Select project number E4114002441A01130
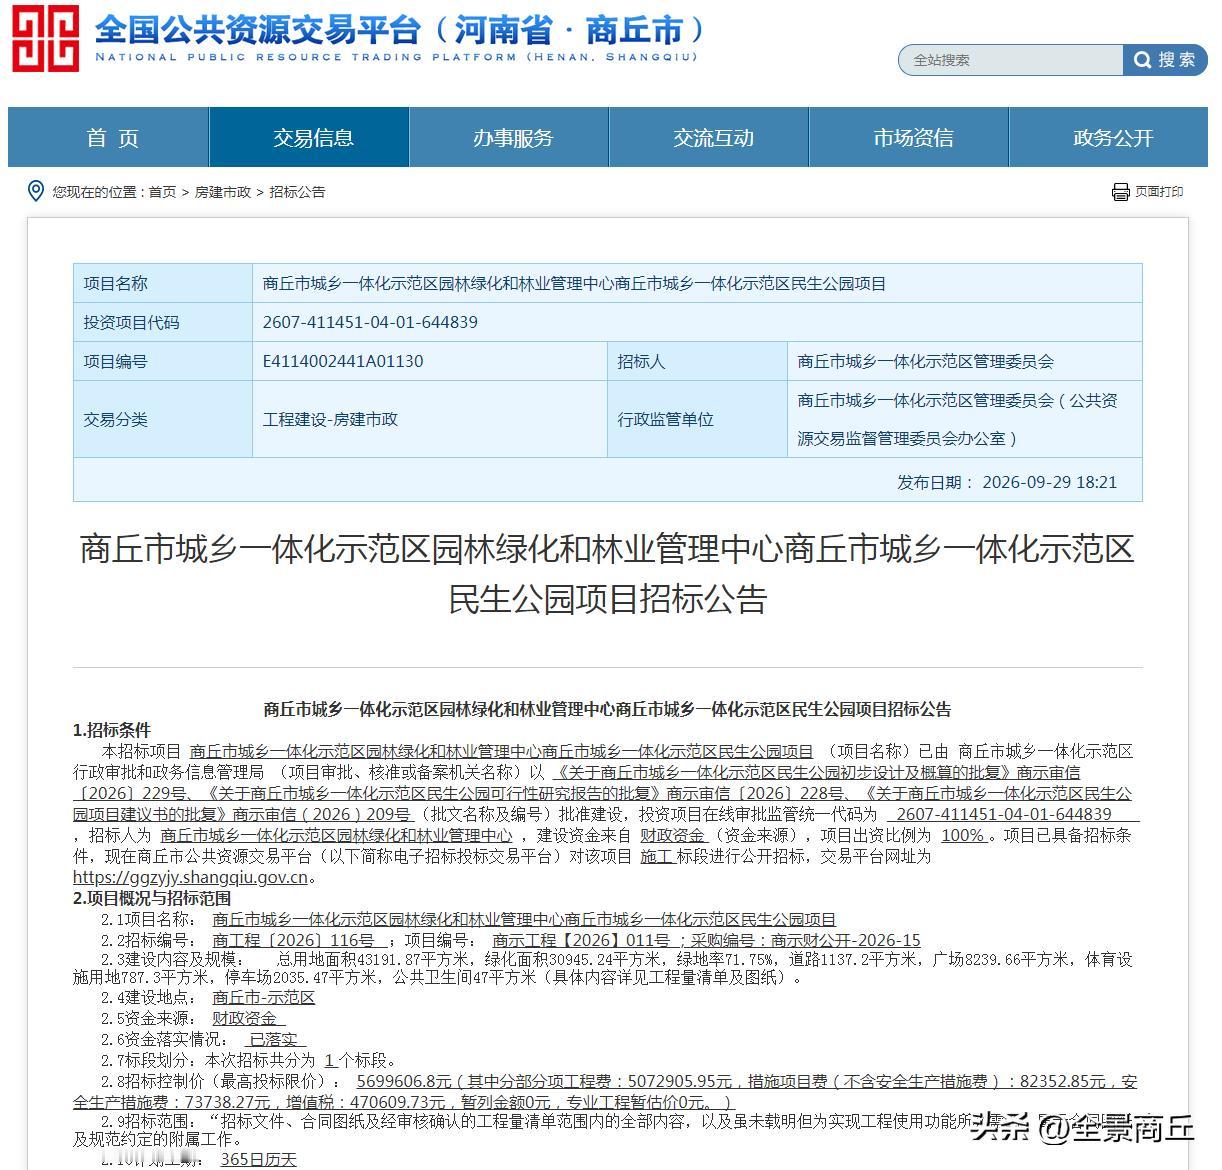The width and height of the screenshot is (1222, 1170). [343, 361]
